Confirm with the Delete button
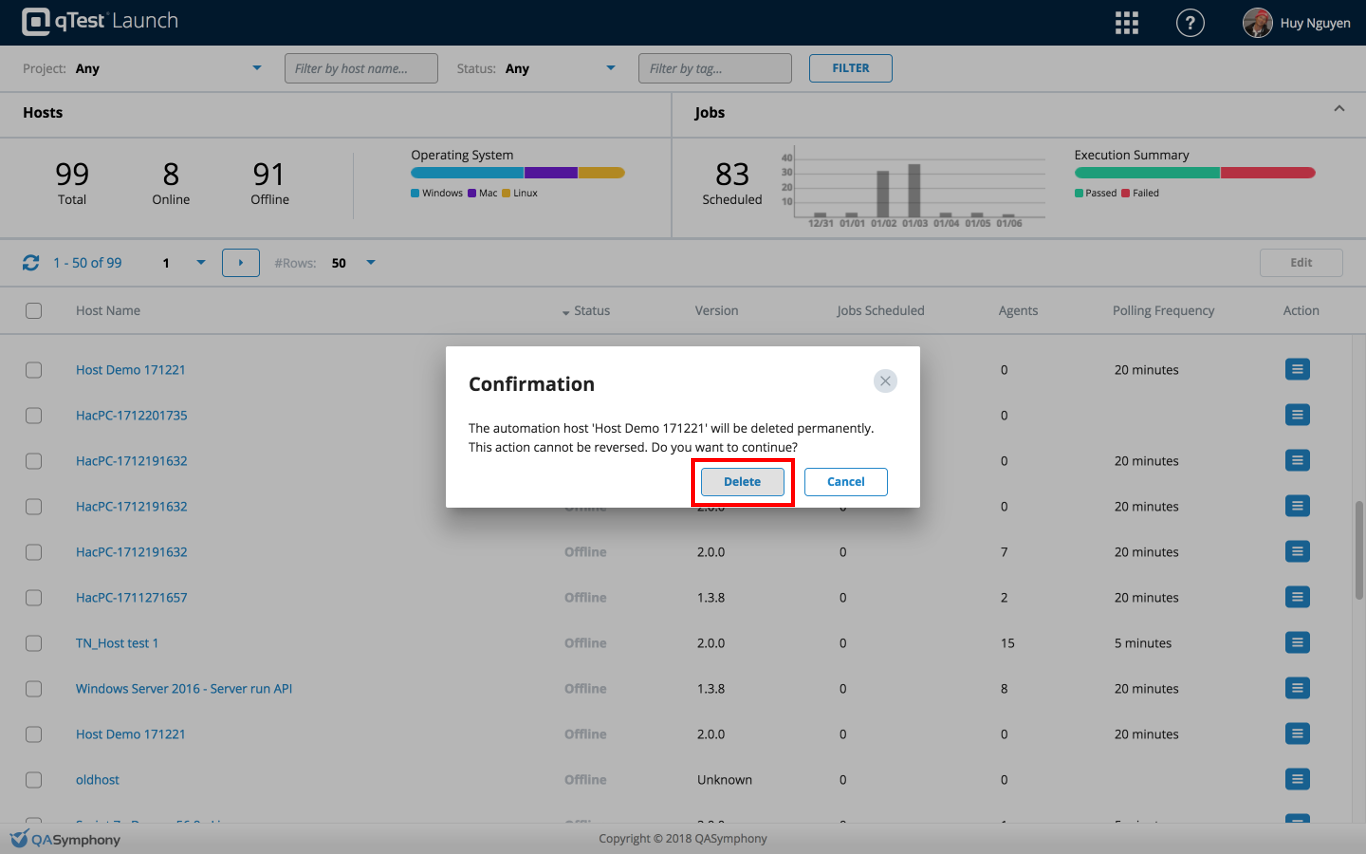Viewport: 1366px width, 854px height. [742, 482]
